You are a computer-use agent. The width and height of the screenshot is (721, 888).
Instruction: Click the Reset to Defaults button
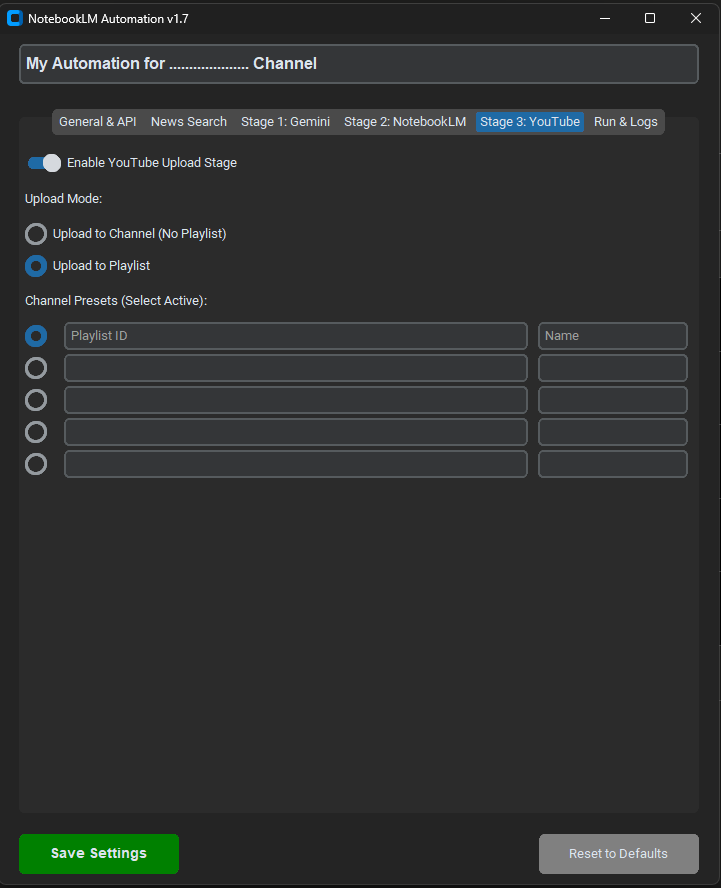[618, 853]
